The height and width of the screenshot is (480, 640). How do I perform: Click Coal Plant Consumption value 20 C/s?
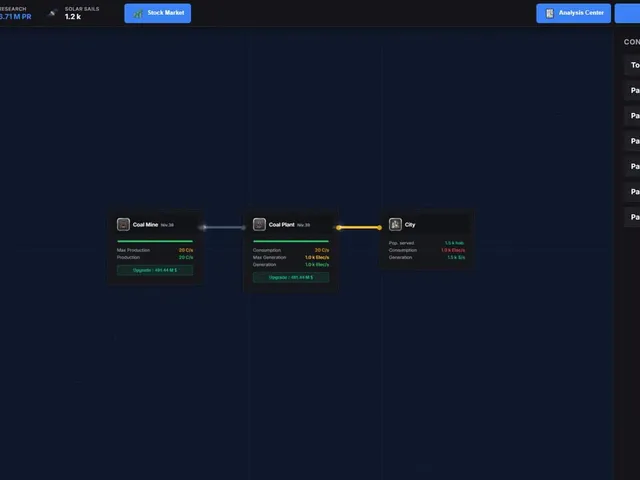click(x=322, y=250)
